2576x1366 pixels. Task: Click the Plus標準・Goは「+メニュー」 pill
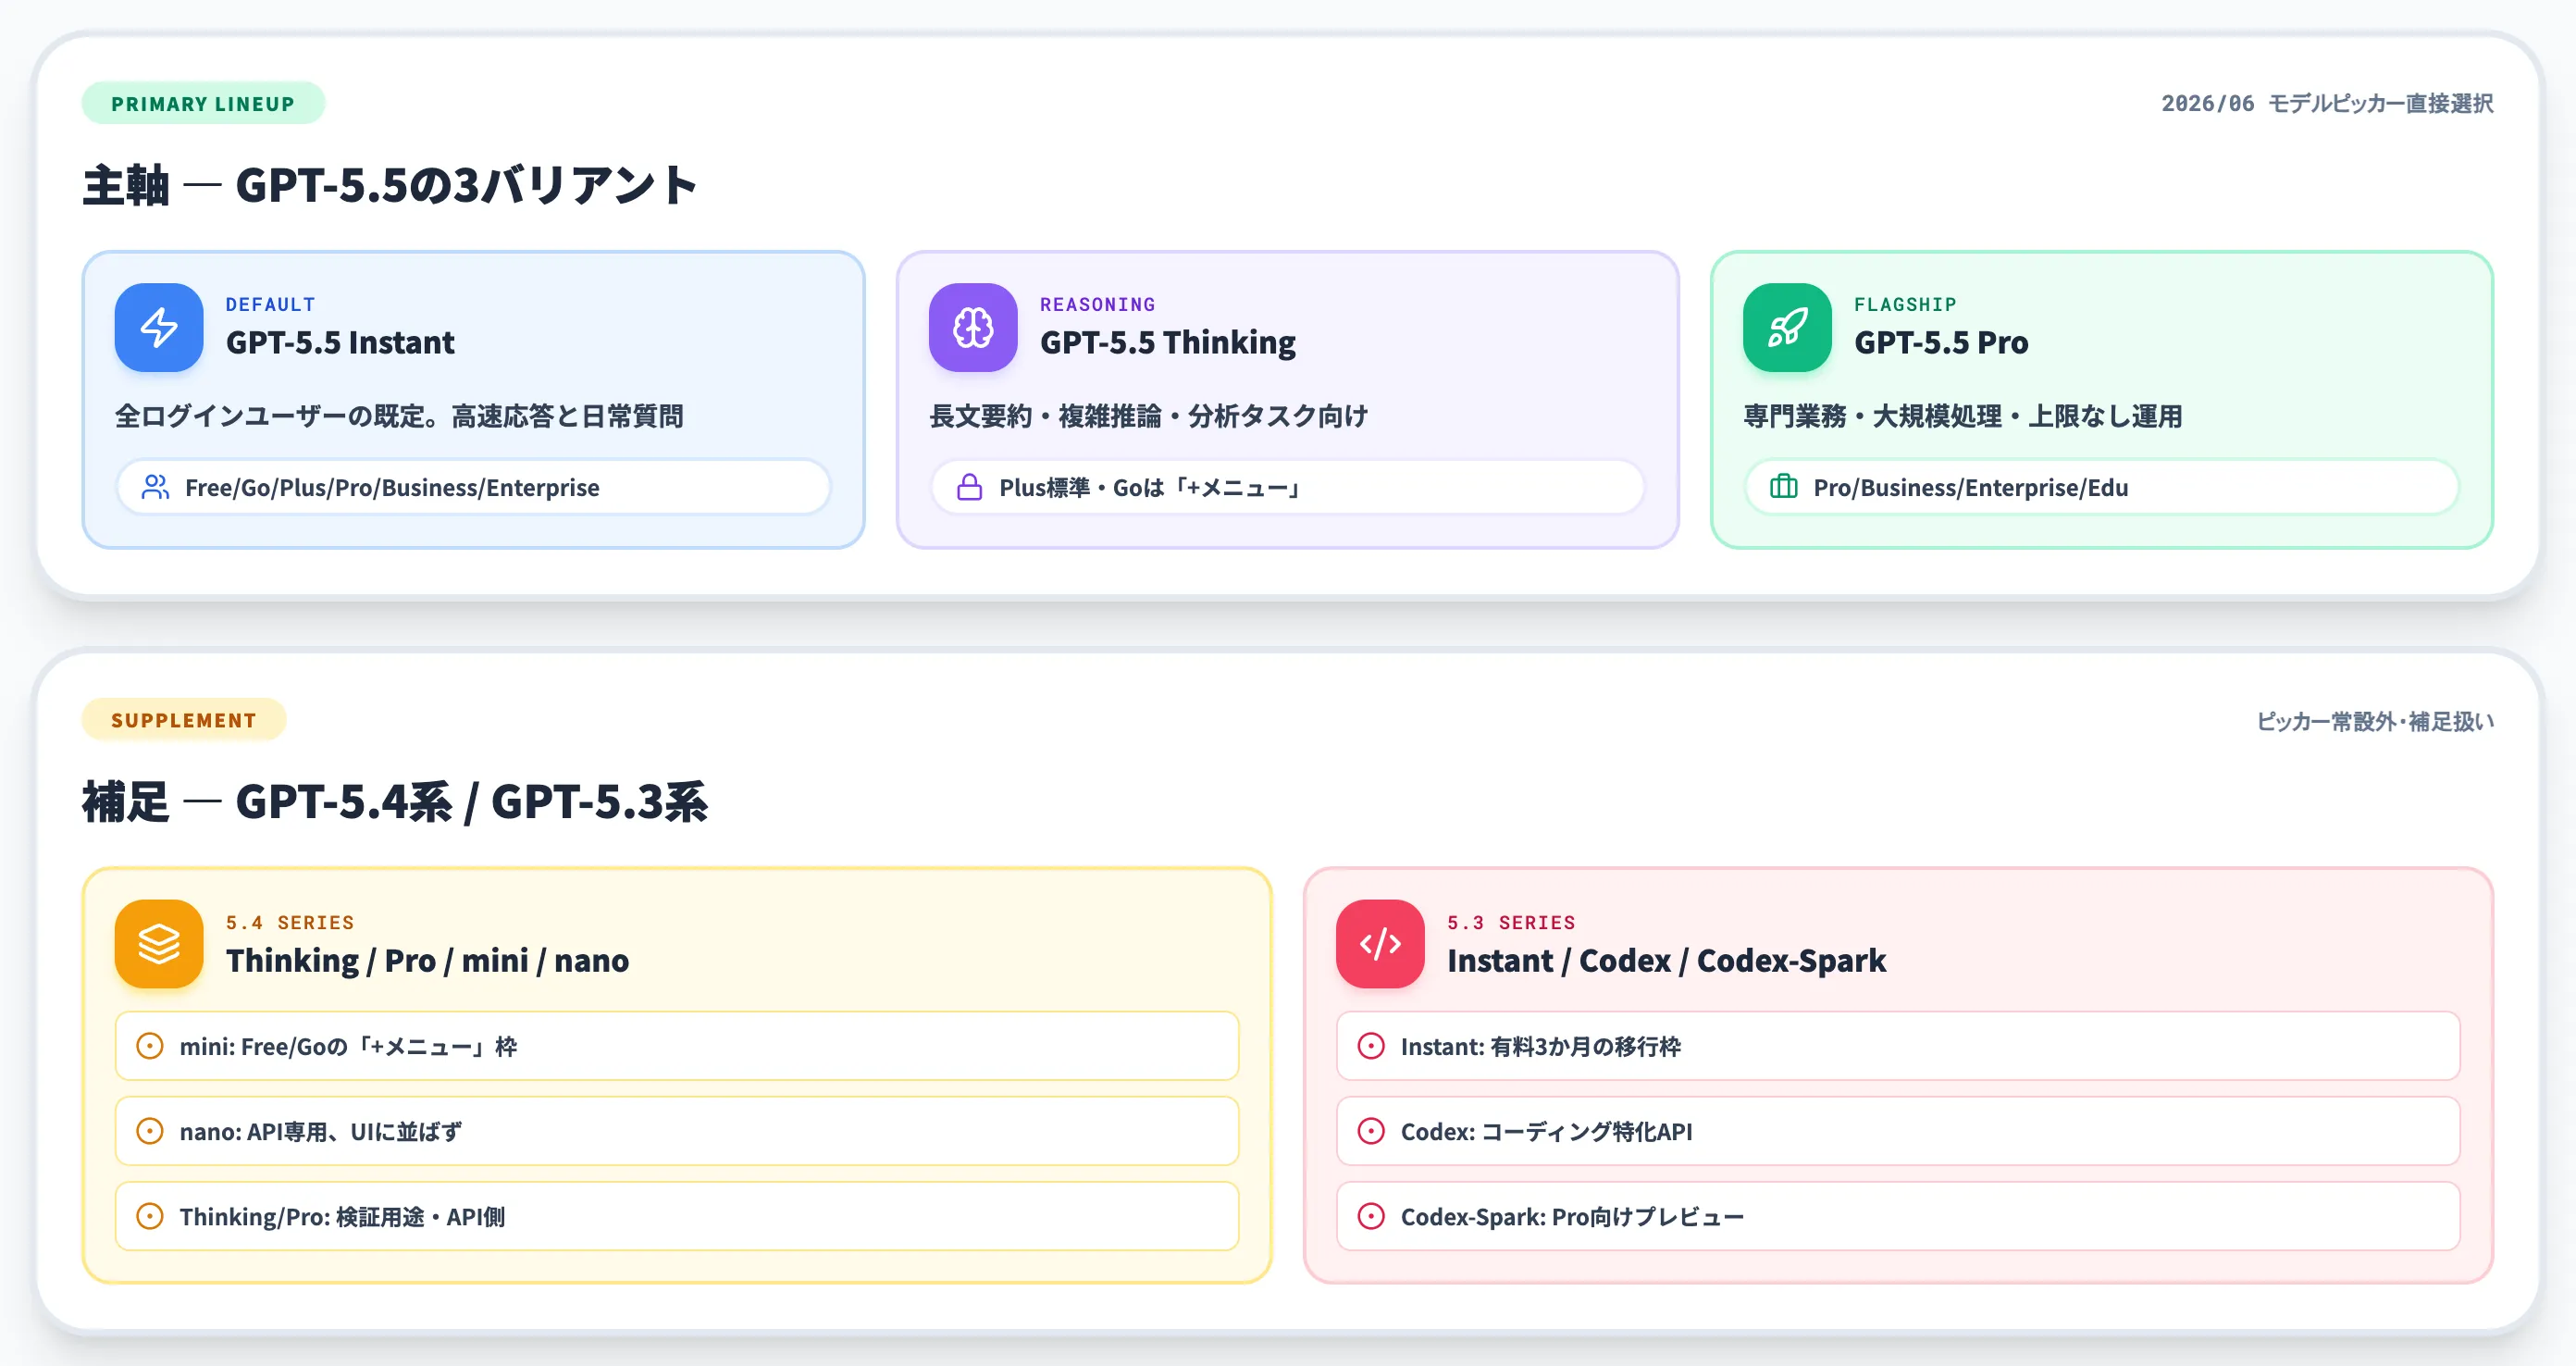coord(1287,487)
